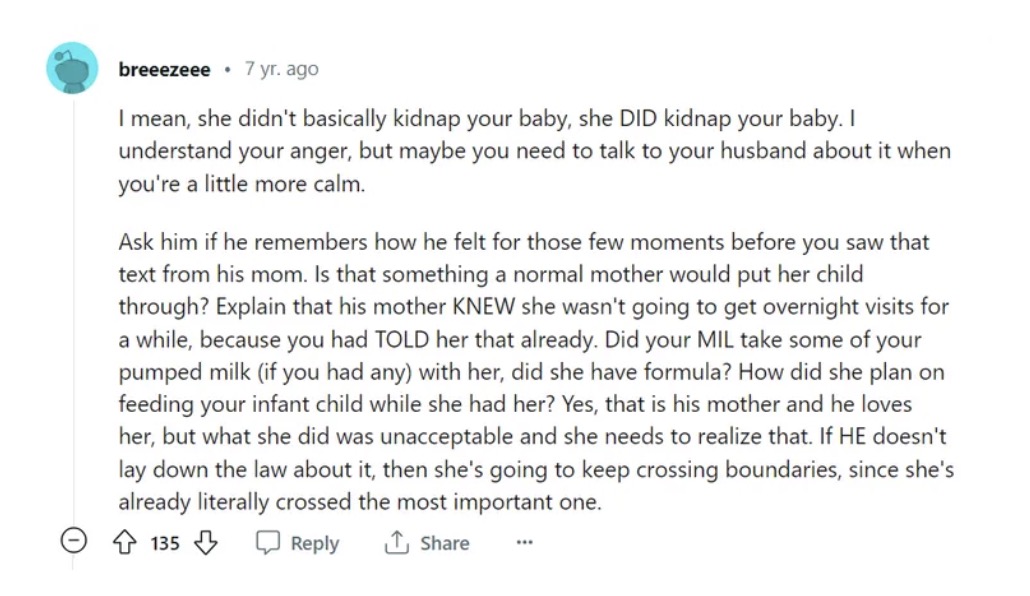This screenshot has height=596, width=1030.
Task: Click the 135 vote count
Action: pos(165,543)
